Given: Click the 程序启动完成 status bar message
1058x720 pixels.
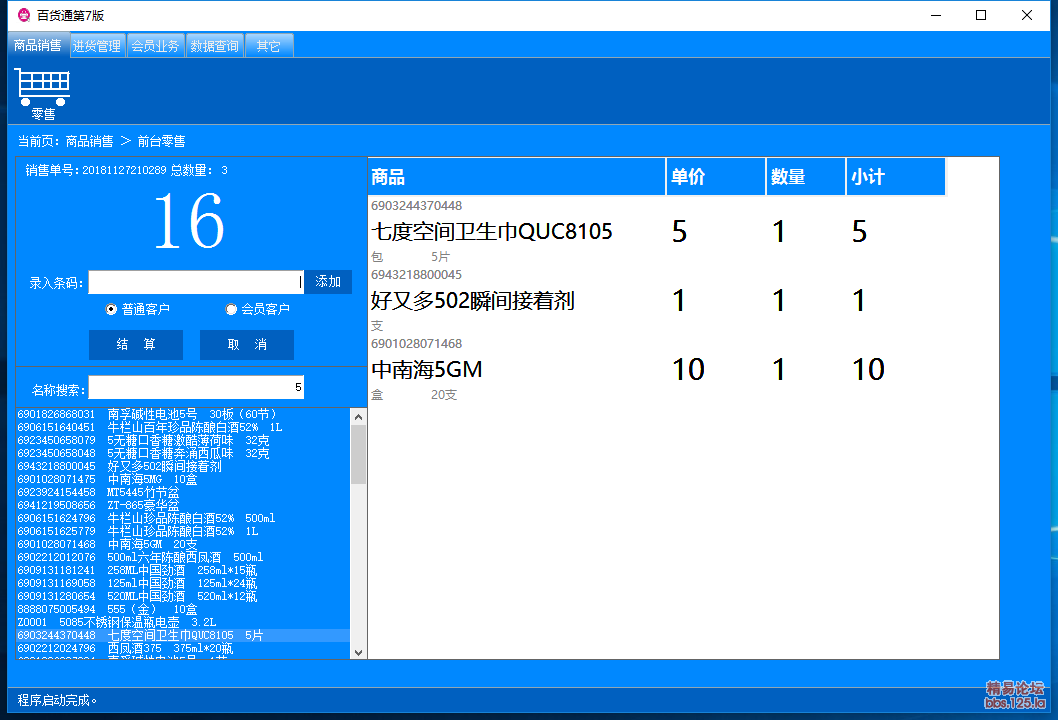Looking at the screenshot, I should 57,700.
